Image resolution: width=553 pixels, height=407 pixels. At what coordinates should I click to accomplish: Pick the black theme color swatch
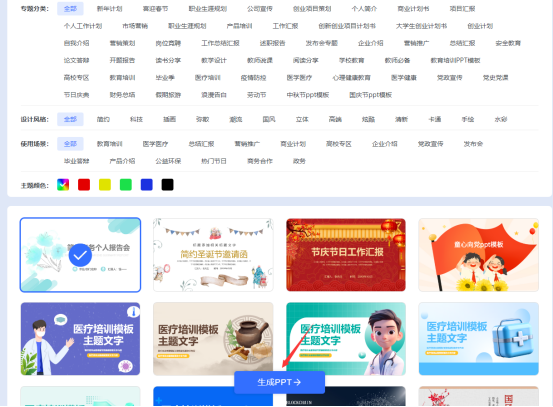(x=168, y=184)
